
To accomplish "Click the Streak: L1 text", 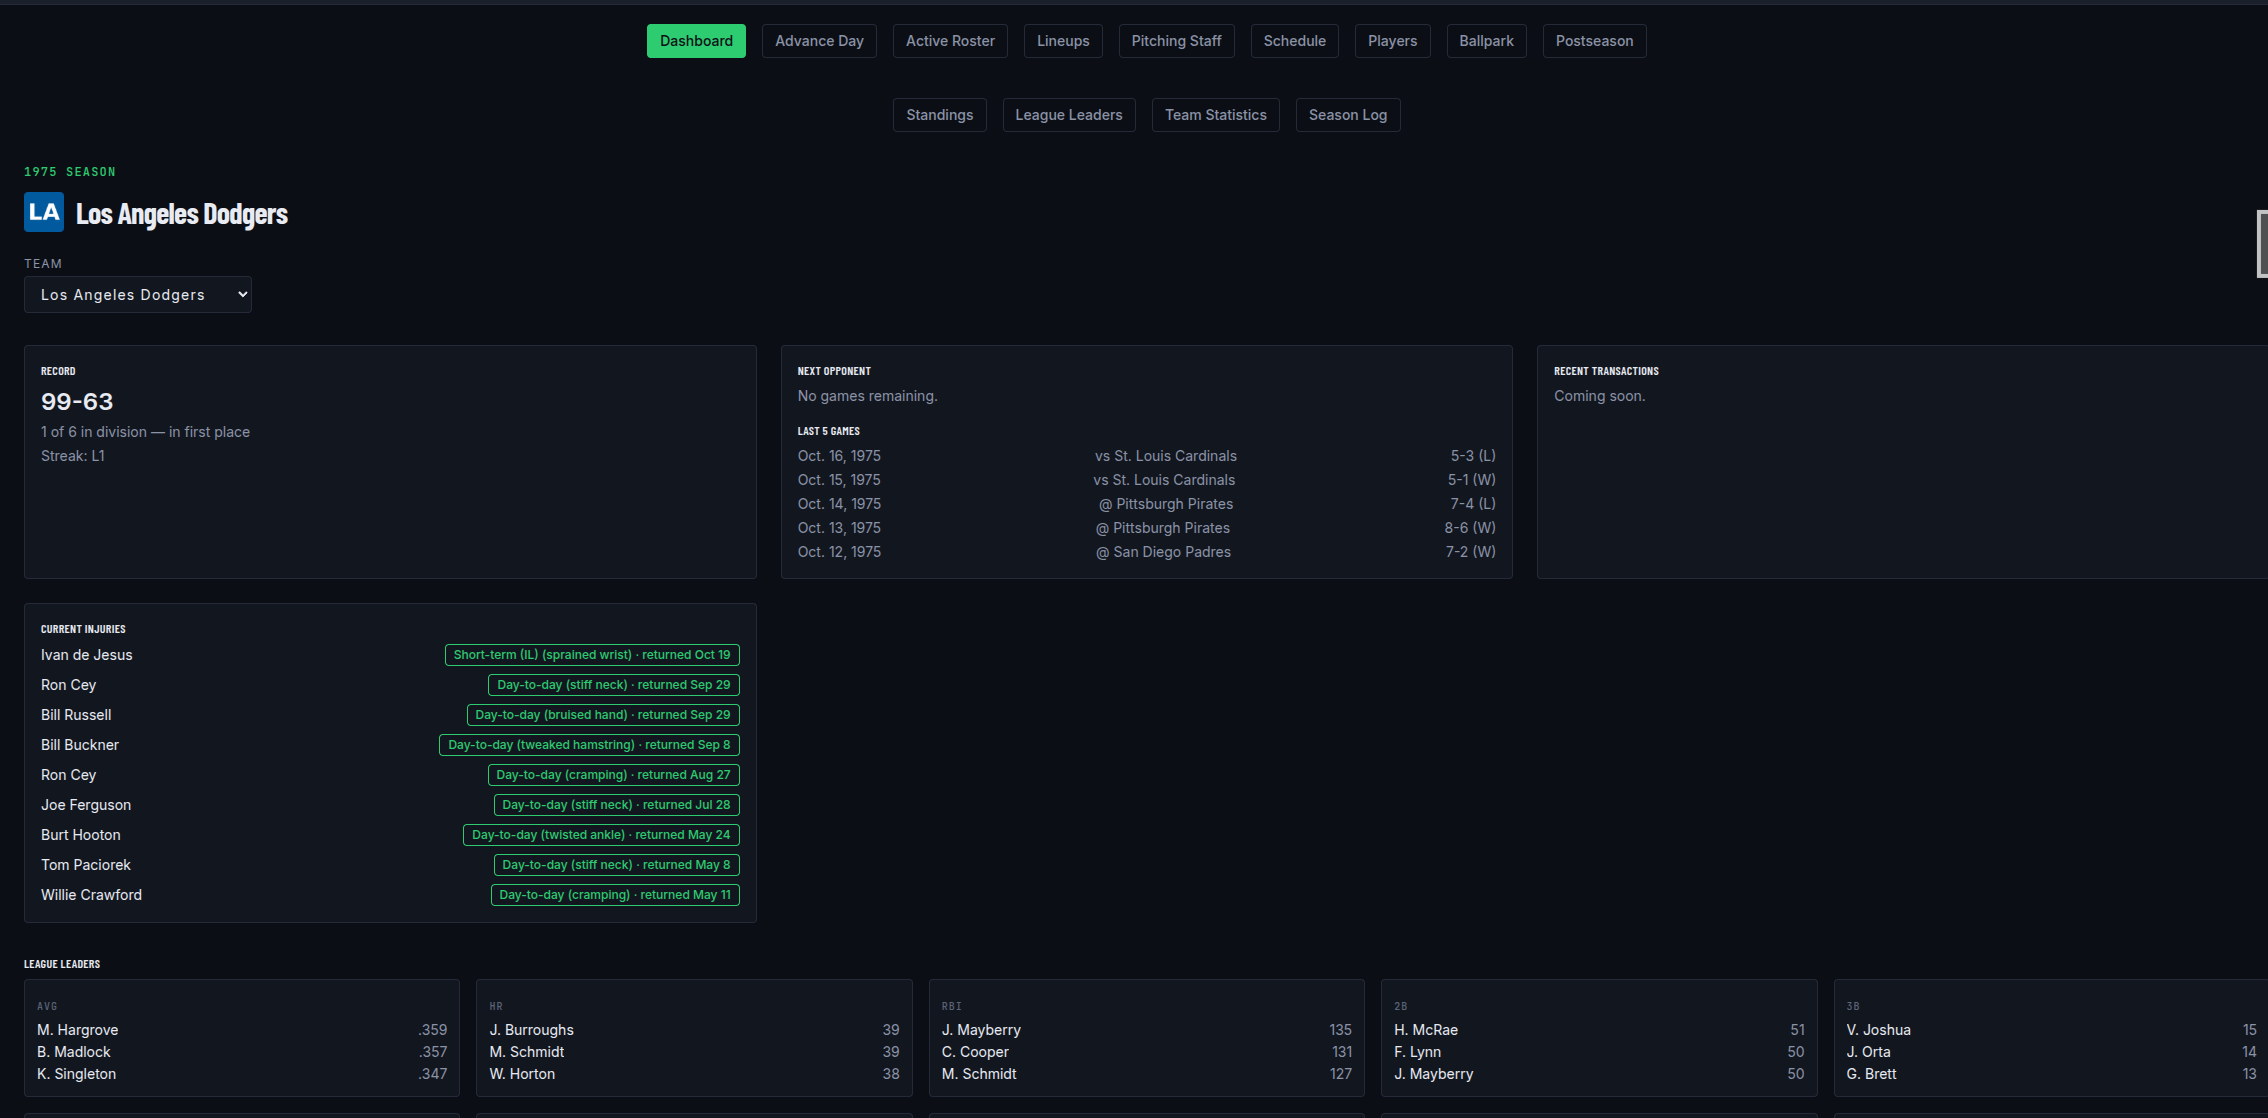I will (73, 456).
